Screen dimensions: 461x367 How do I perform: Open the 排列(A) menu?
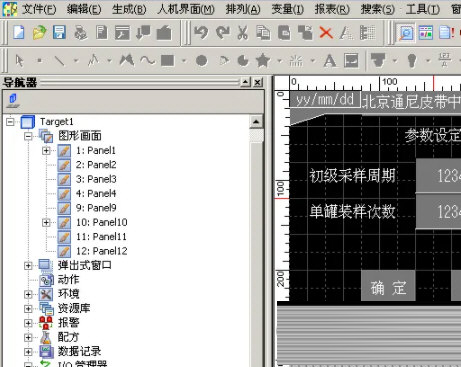[243, 9]
